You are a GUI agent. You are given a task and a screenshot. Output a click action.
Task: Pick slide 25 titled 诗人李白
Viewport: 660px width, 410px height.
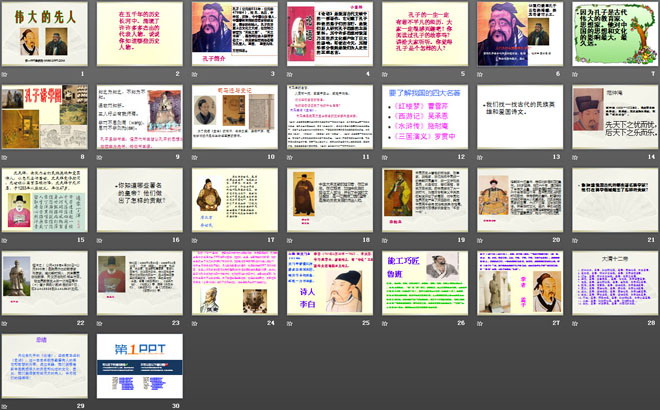point(330,283)
